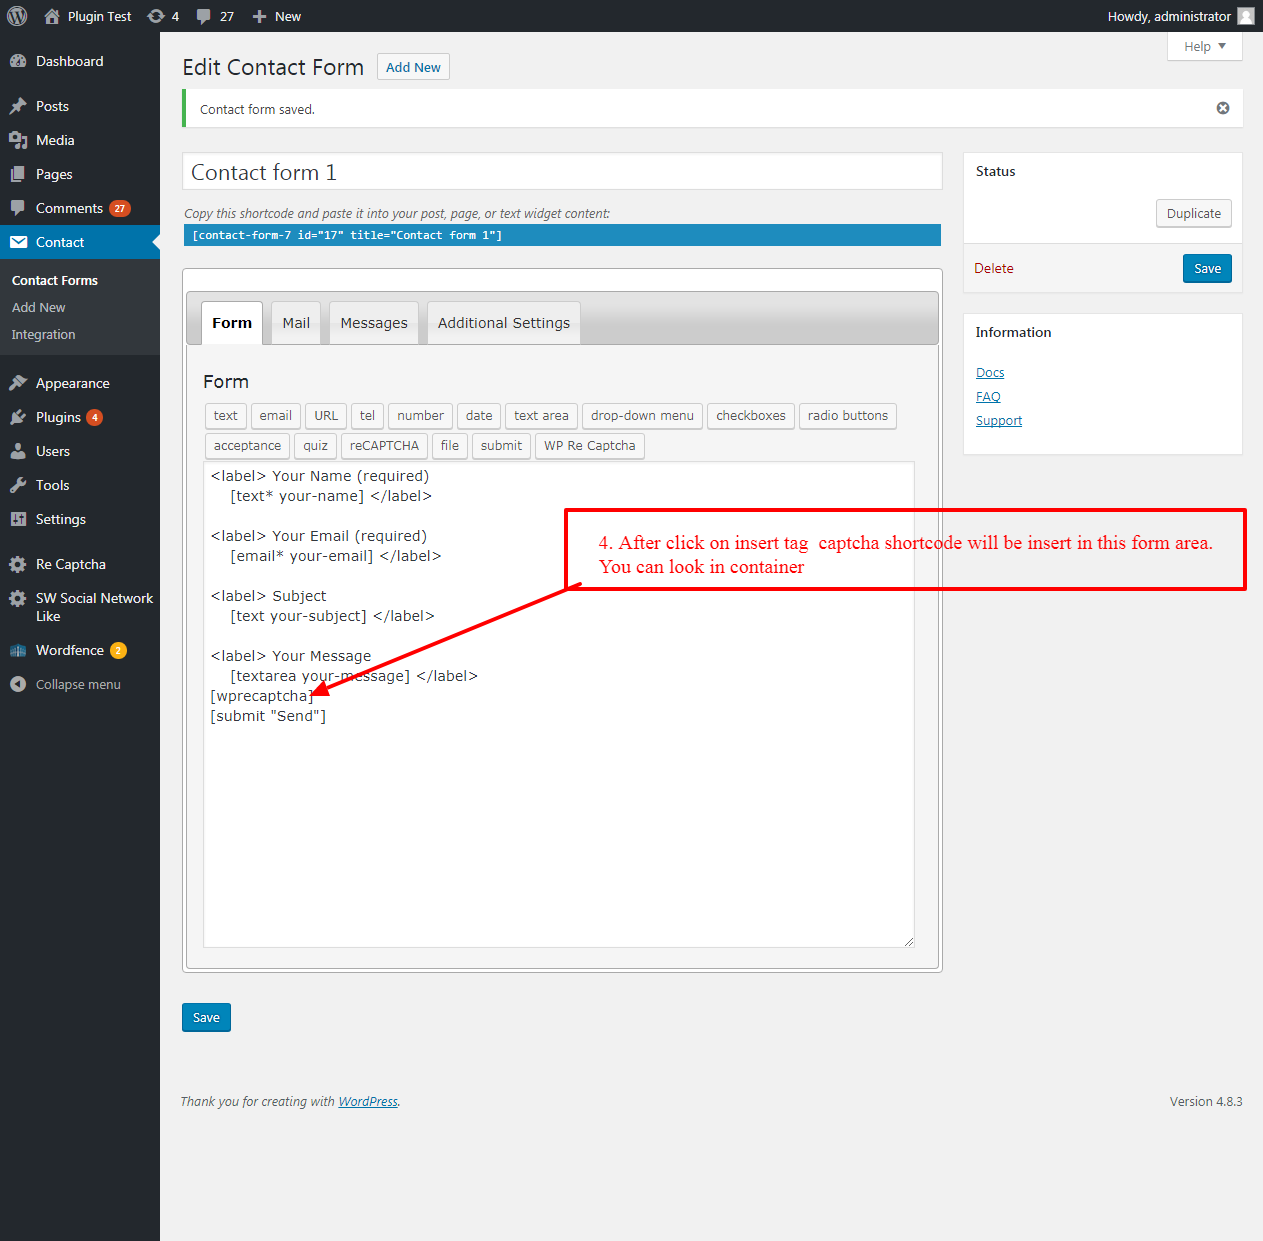Switch to the Mail tab
The image size is (1263, 1241).
[296, 323]
